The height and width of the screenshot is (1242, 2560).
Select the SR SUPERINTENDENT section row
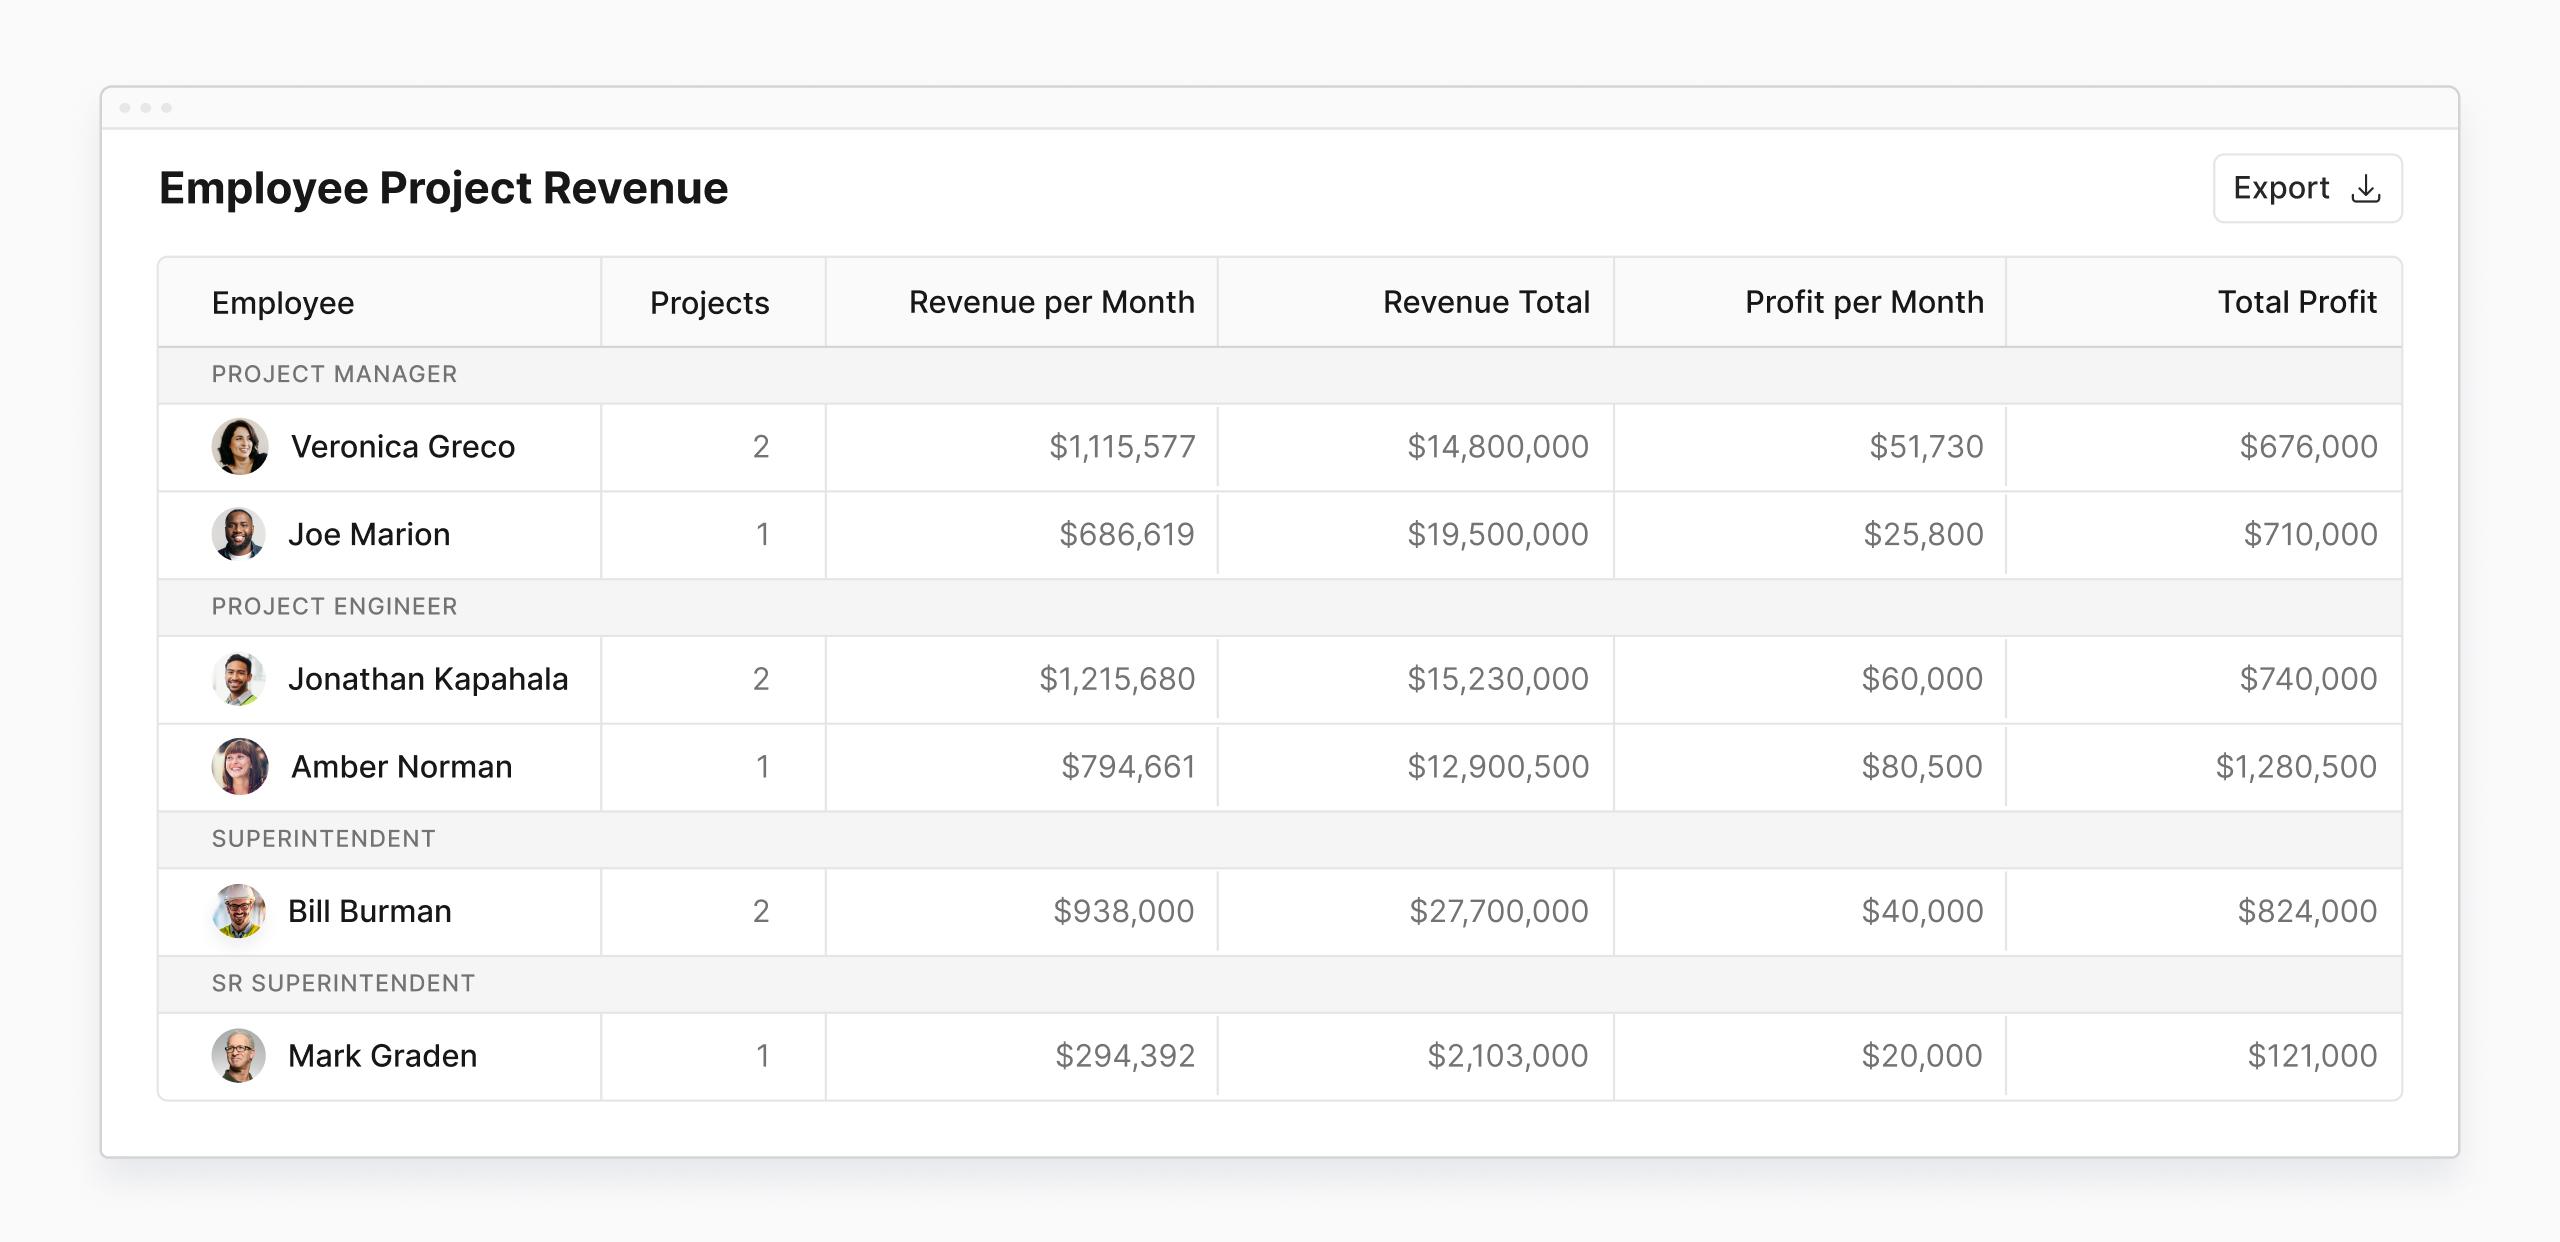341,983
